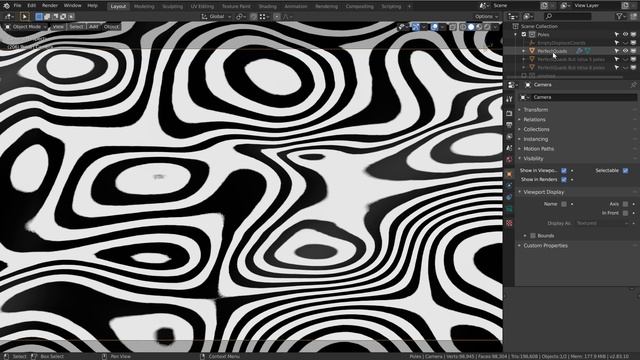Enable the Axis display checkbox
The height and width of the screenshot is (360, 640).
[625, 204]
